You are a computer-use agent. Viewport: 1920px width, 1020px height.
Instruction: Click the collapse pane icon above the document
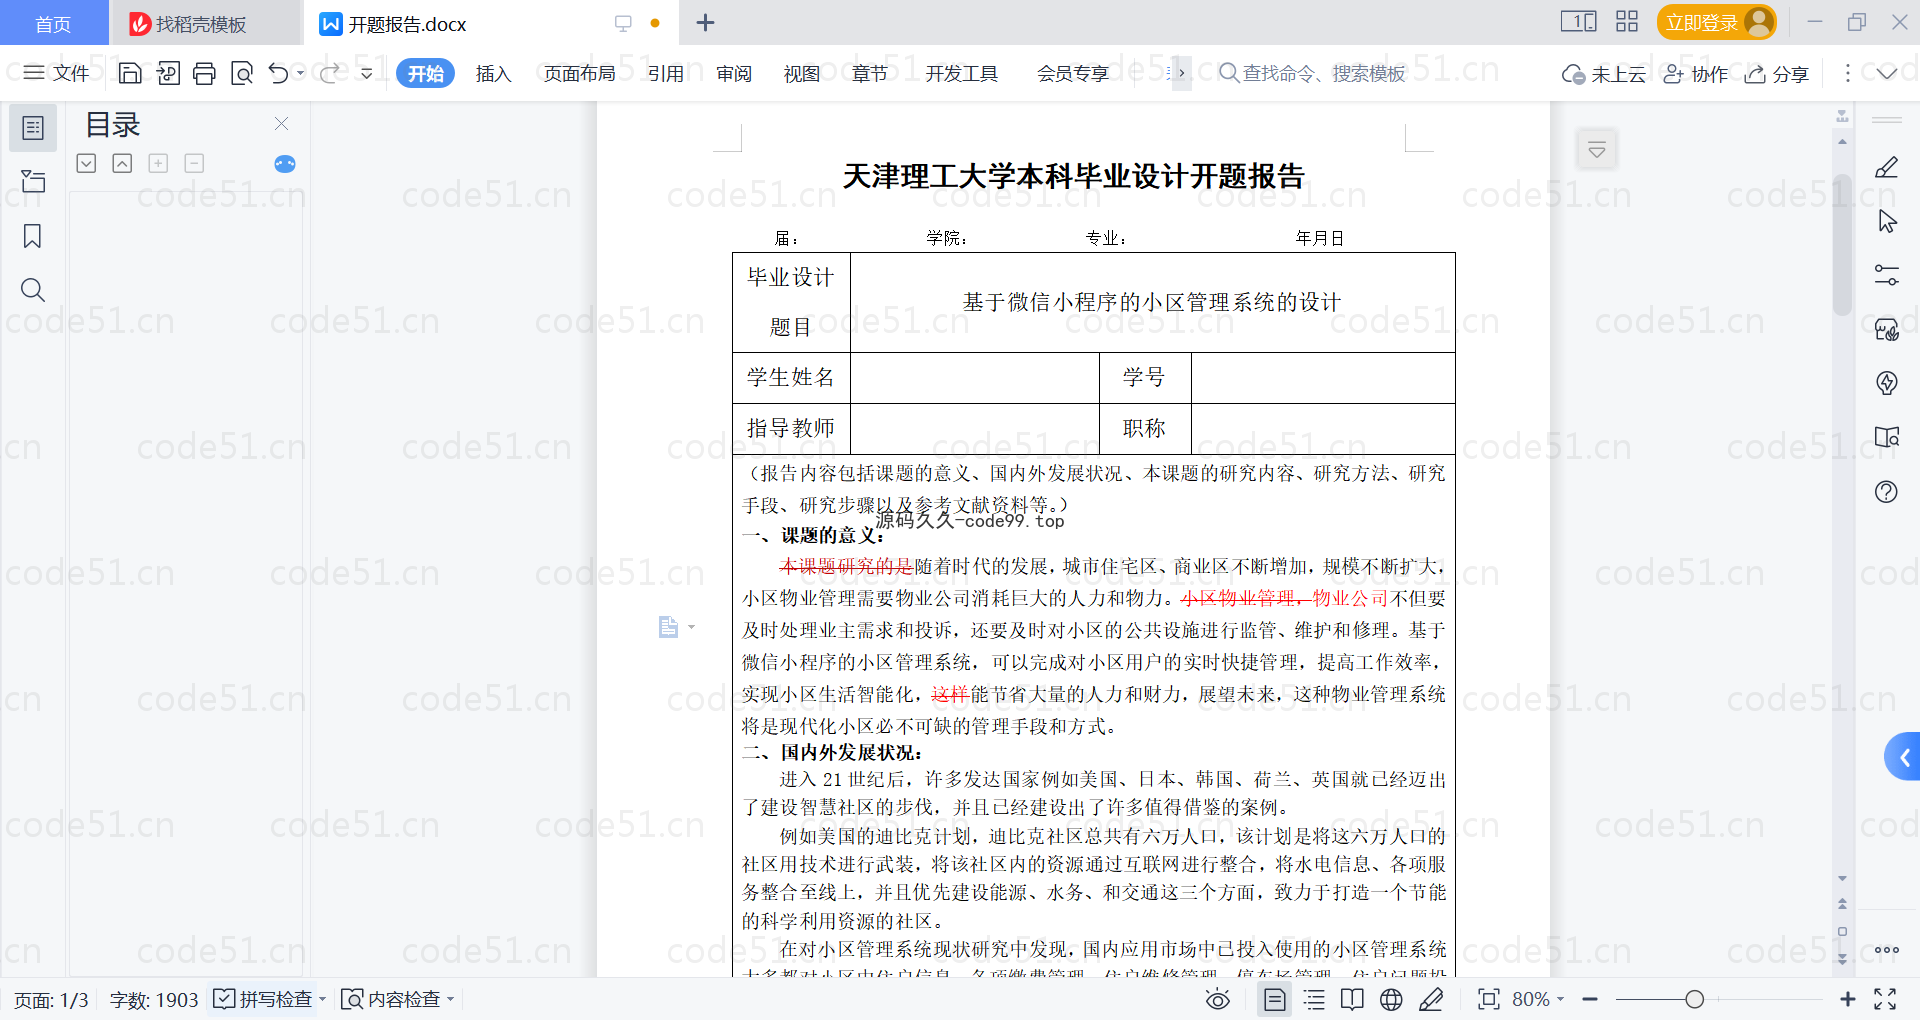coord(1597,150)
